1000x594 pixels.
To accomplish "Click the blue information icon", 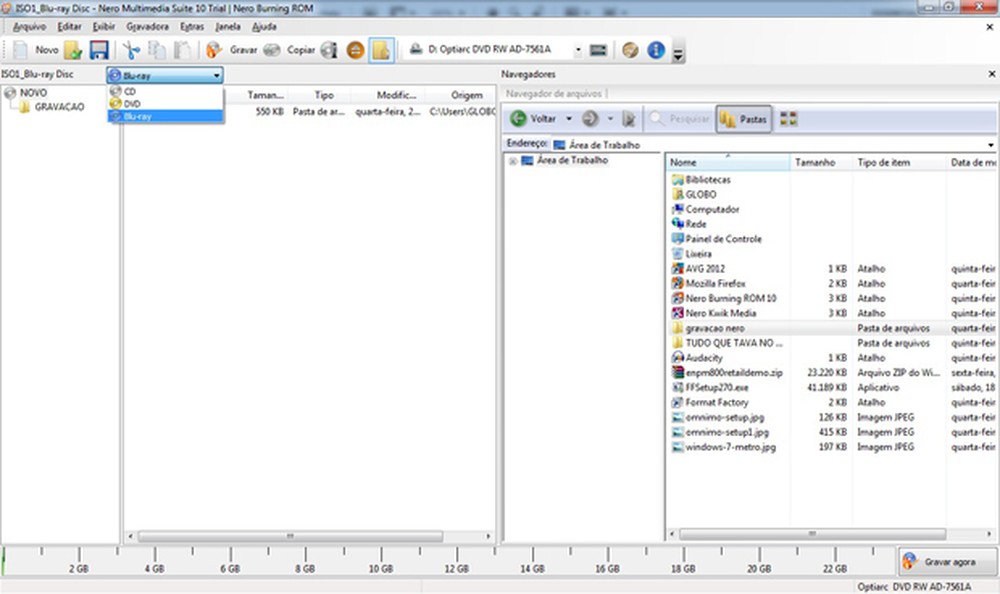I will (656, 50).
